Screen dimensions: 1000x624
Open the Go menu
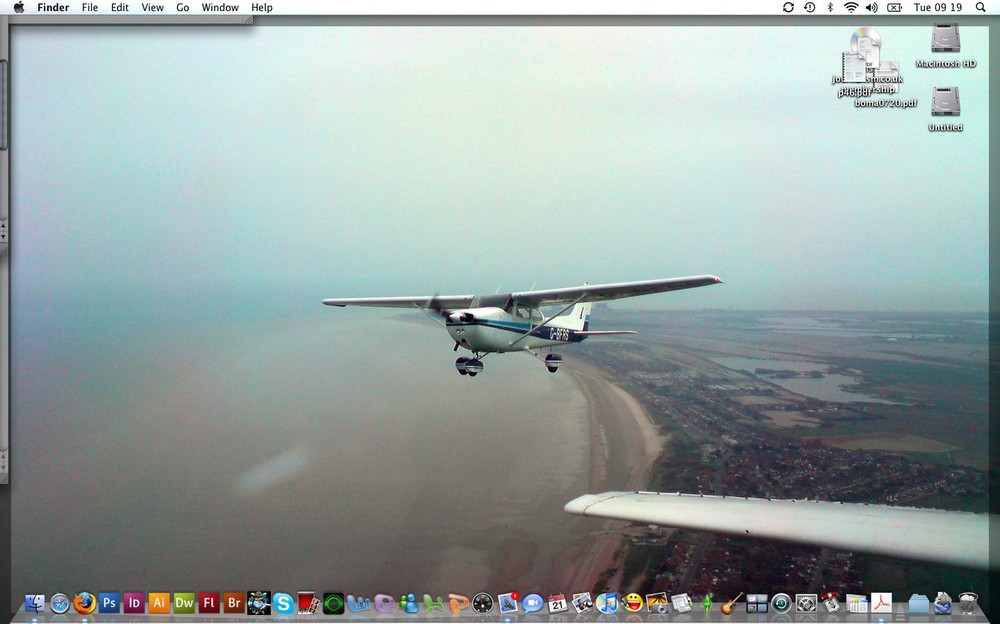(182, 7)
